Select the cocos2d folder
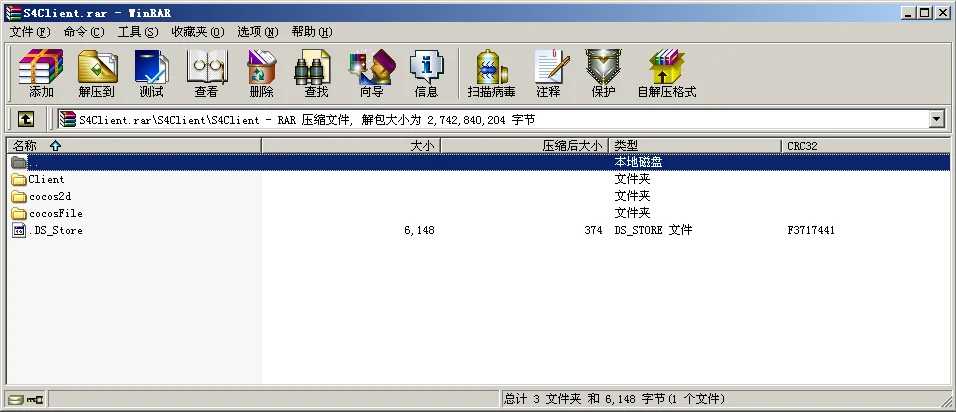Image resolution: width=956 pixels, height=412 pixels. [x=49, y=196]
